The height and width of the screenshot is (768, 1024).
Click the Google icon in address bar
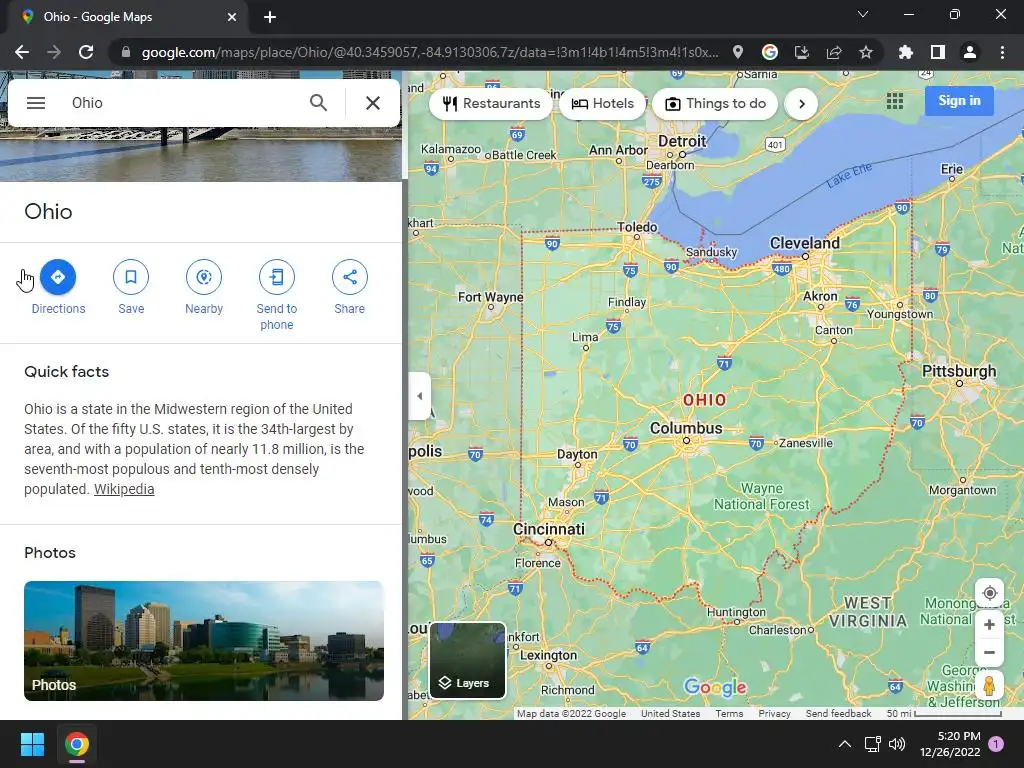[770, 52]
